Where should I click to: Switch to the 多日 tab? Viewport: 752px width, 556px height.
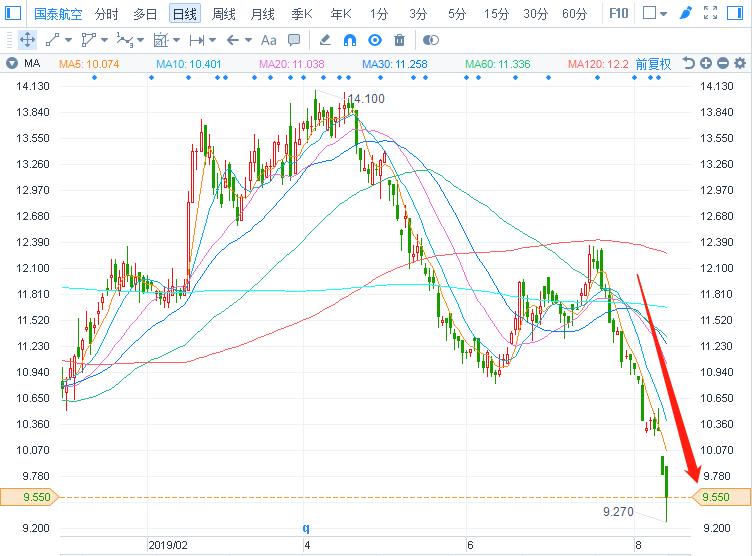145,14
